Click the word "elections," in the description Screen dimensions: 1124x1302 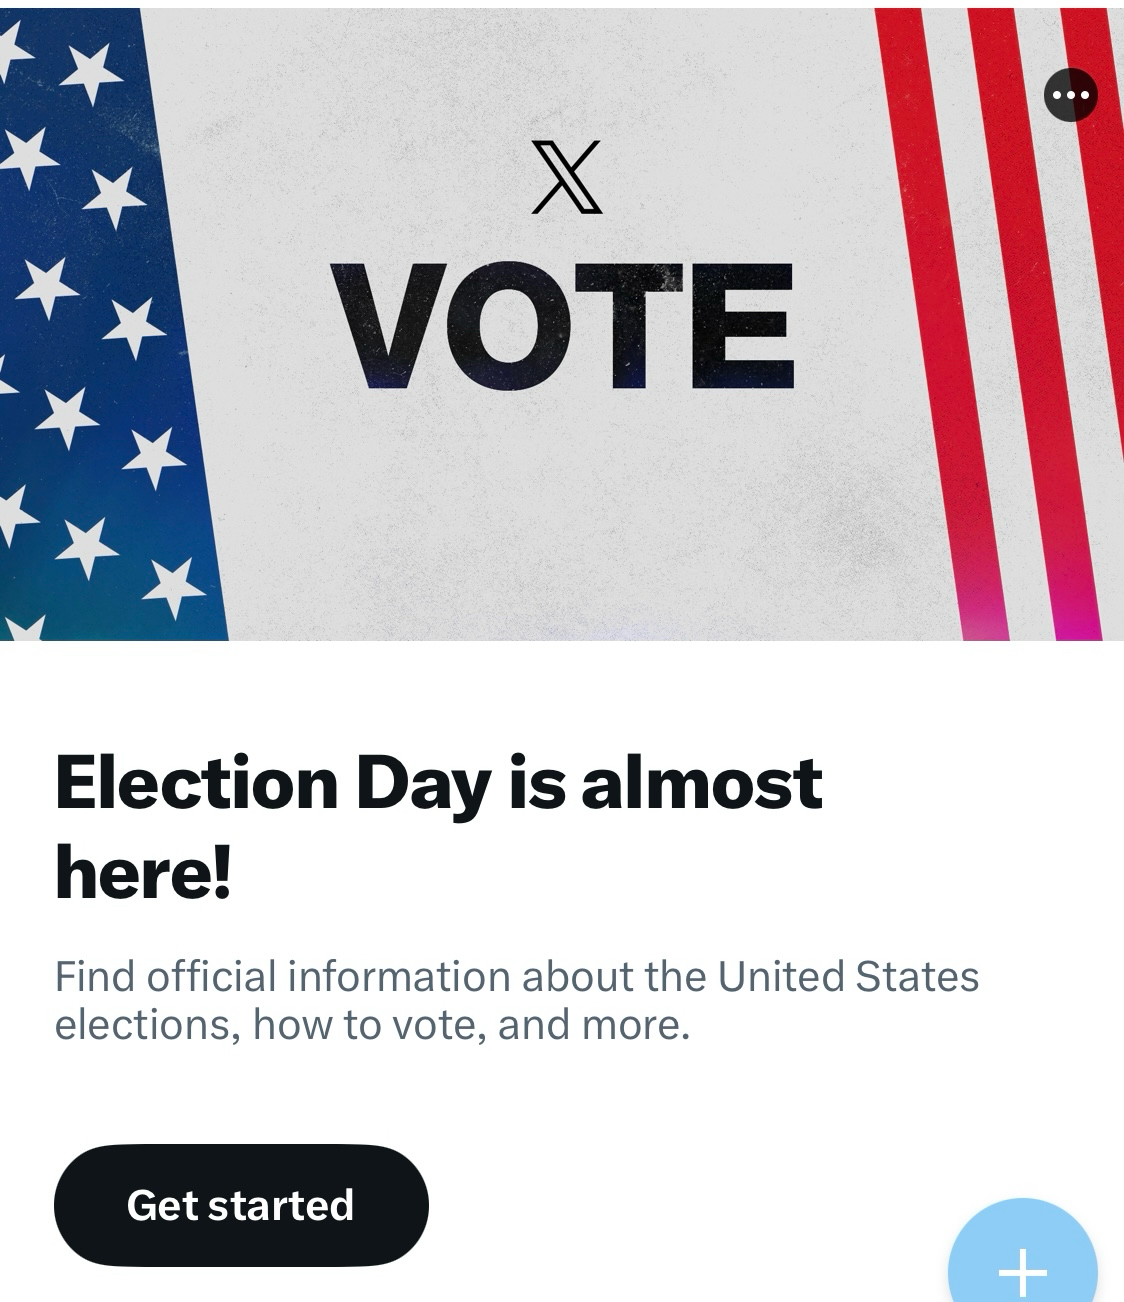coord(147,1025)
